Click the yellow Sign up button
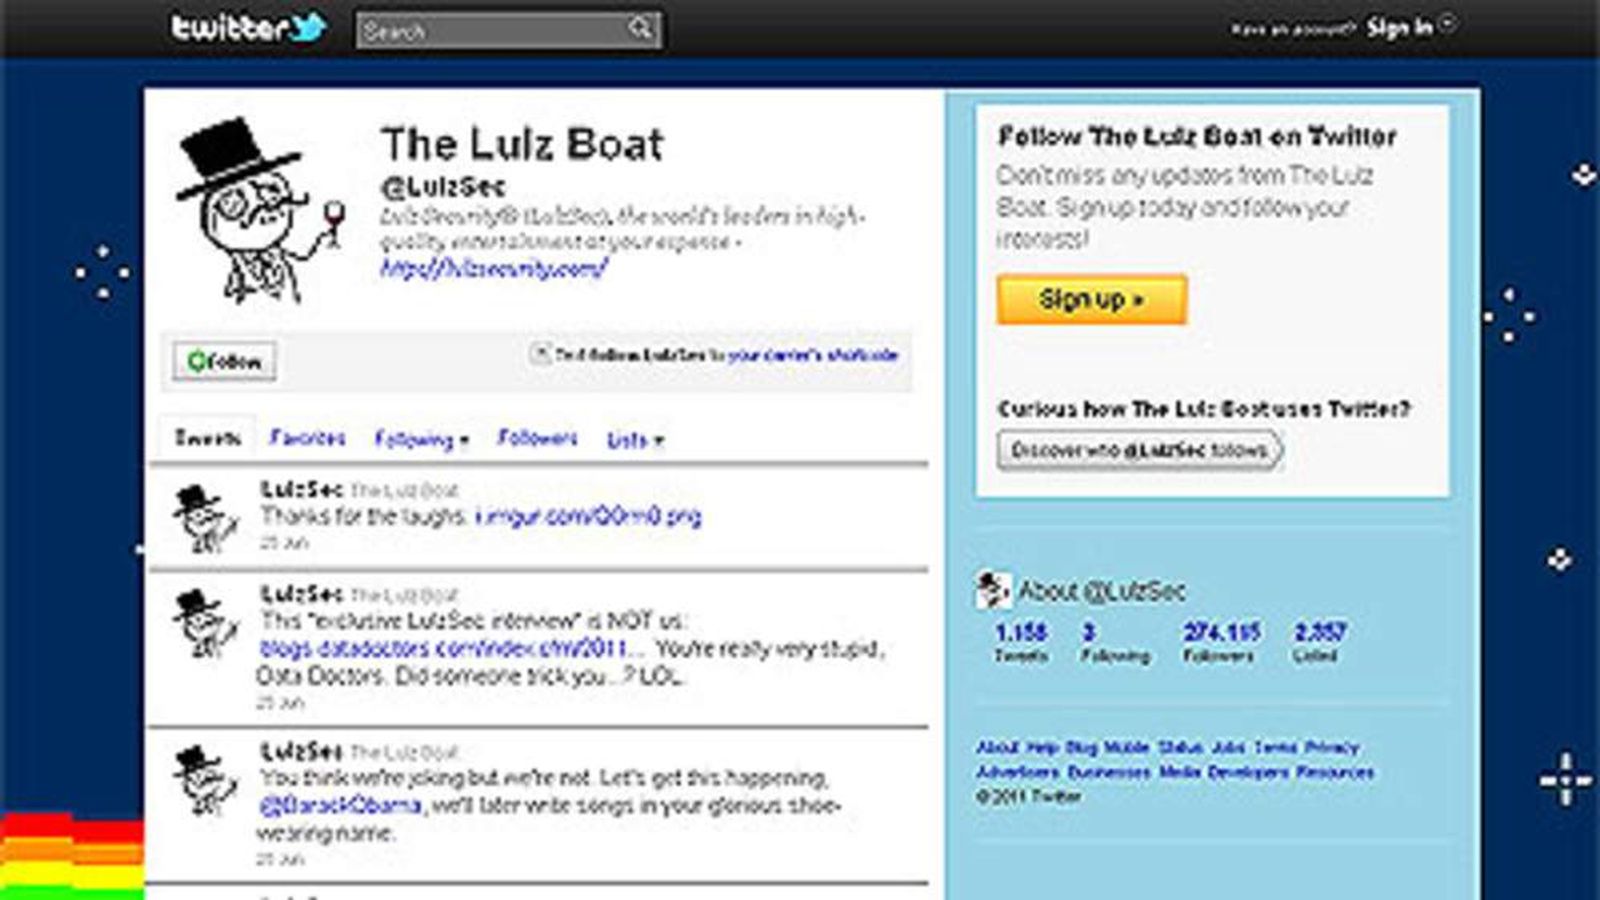The image size is (1600, 900). tap(1091, 299)
